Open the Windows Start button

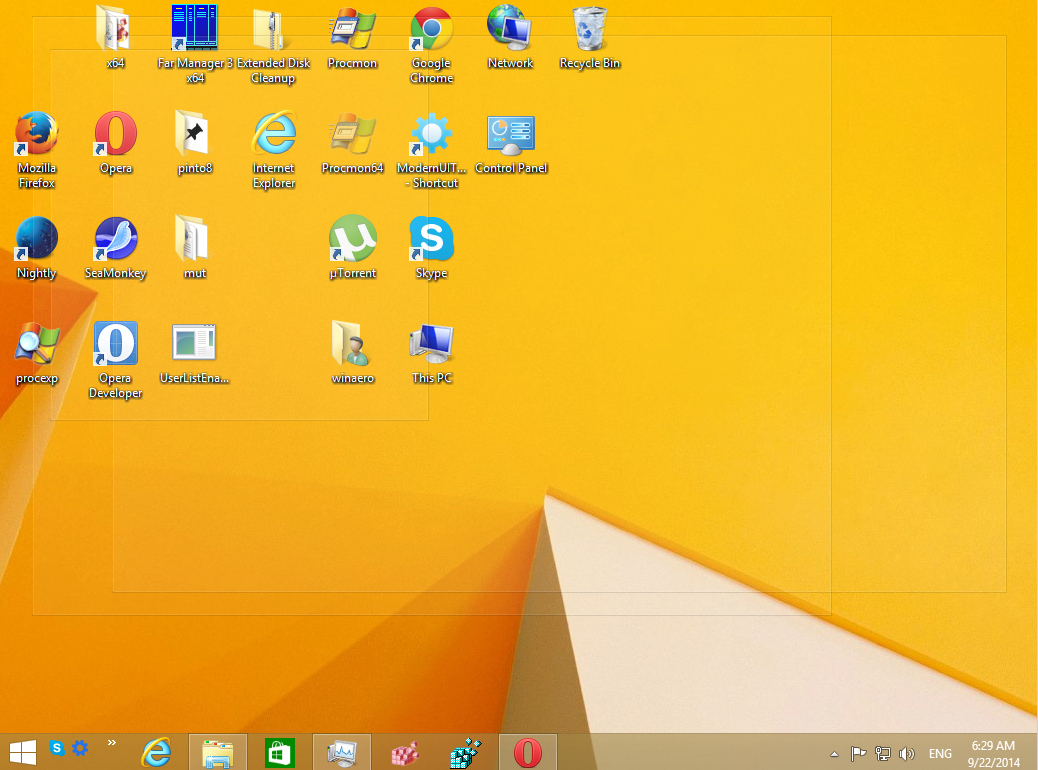pos(23,753)
